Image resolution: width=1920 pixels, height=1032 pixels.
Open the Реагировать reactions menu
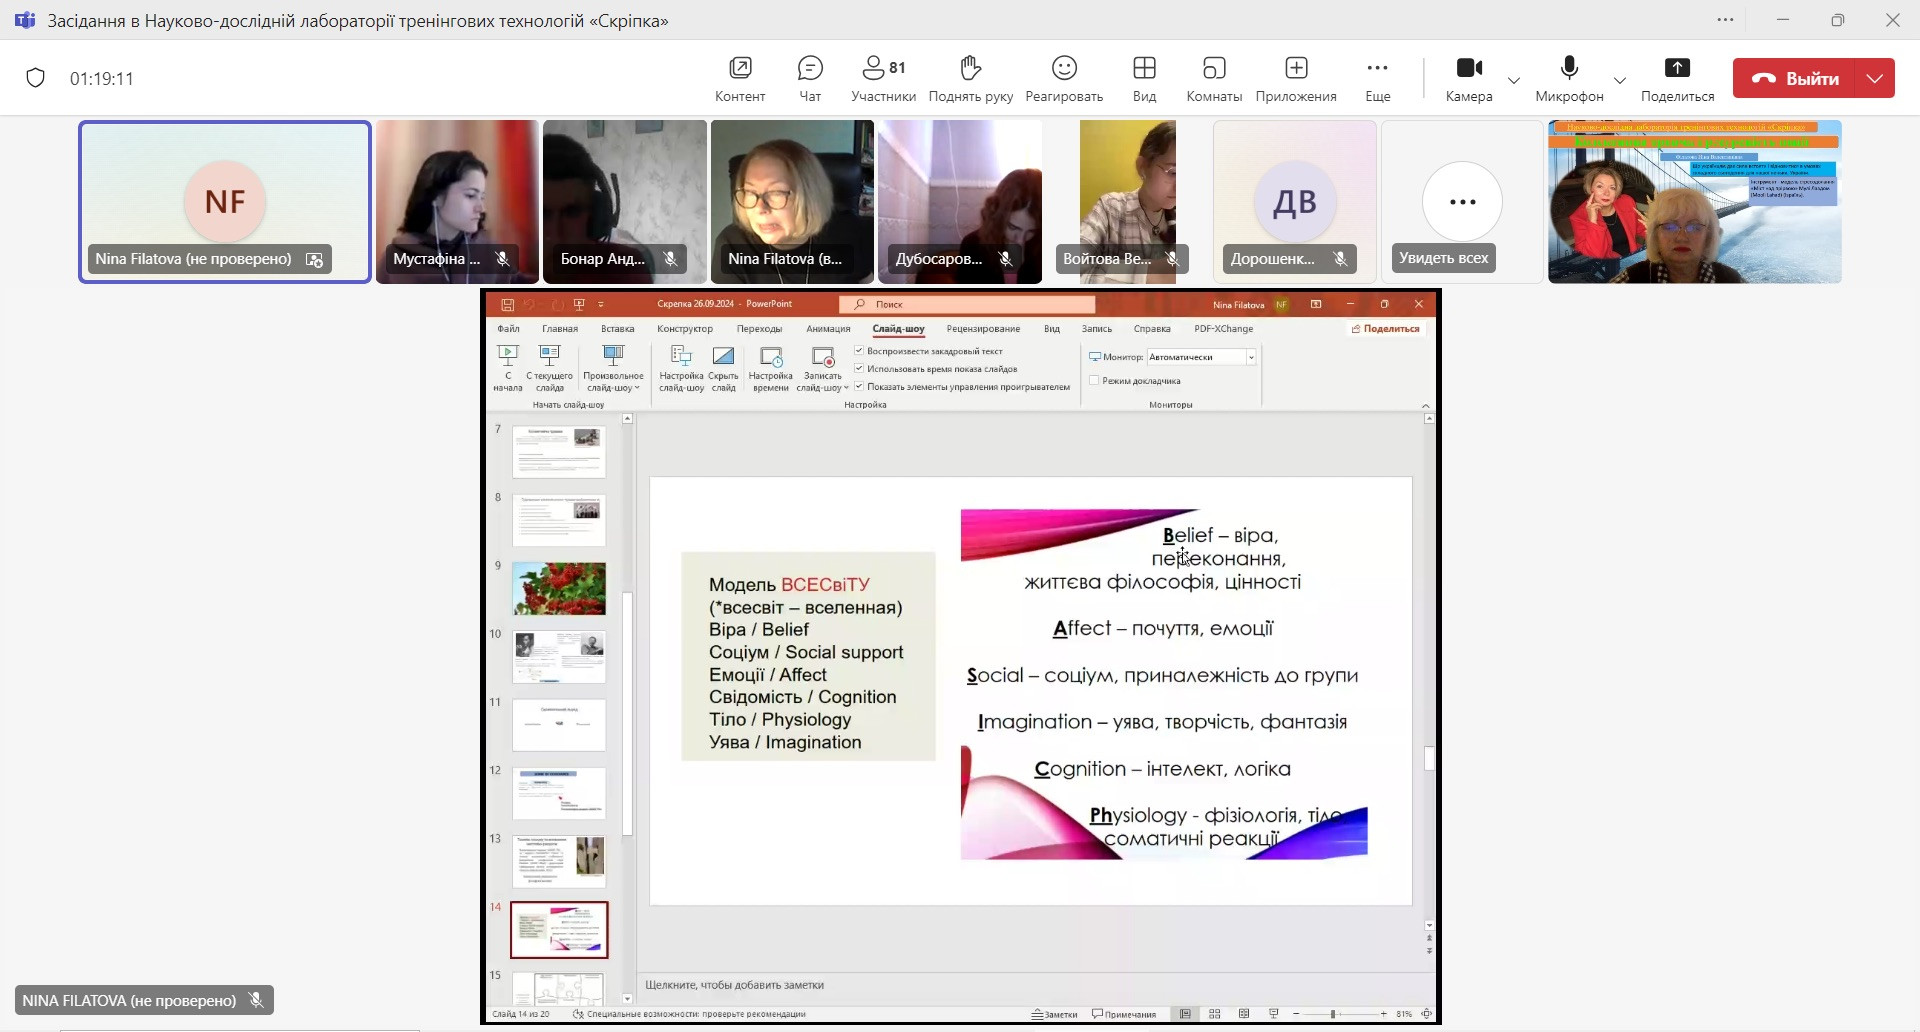pyautogui.click(x=1064, y=78)
